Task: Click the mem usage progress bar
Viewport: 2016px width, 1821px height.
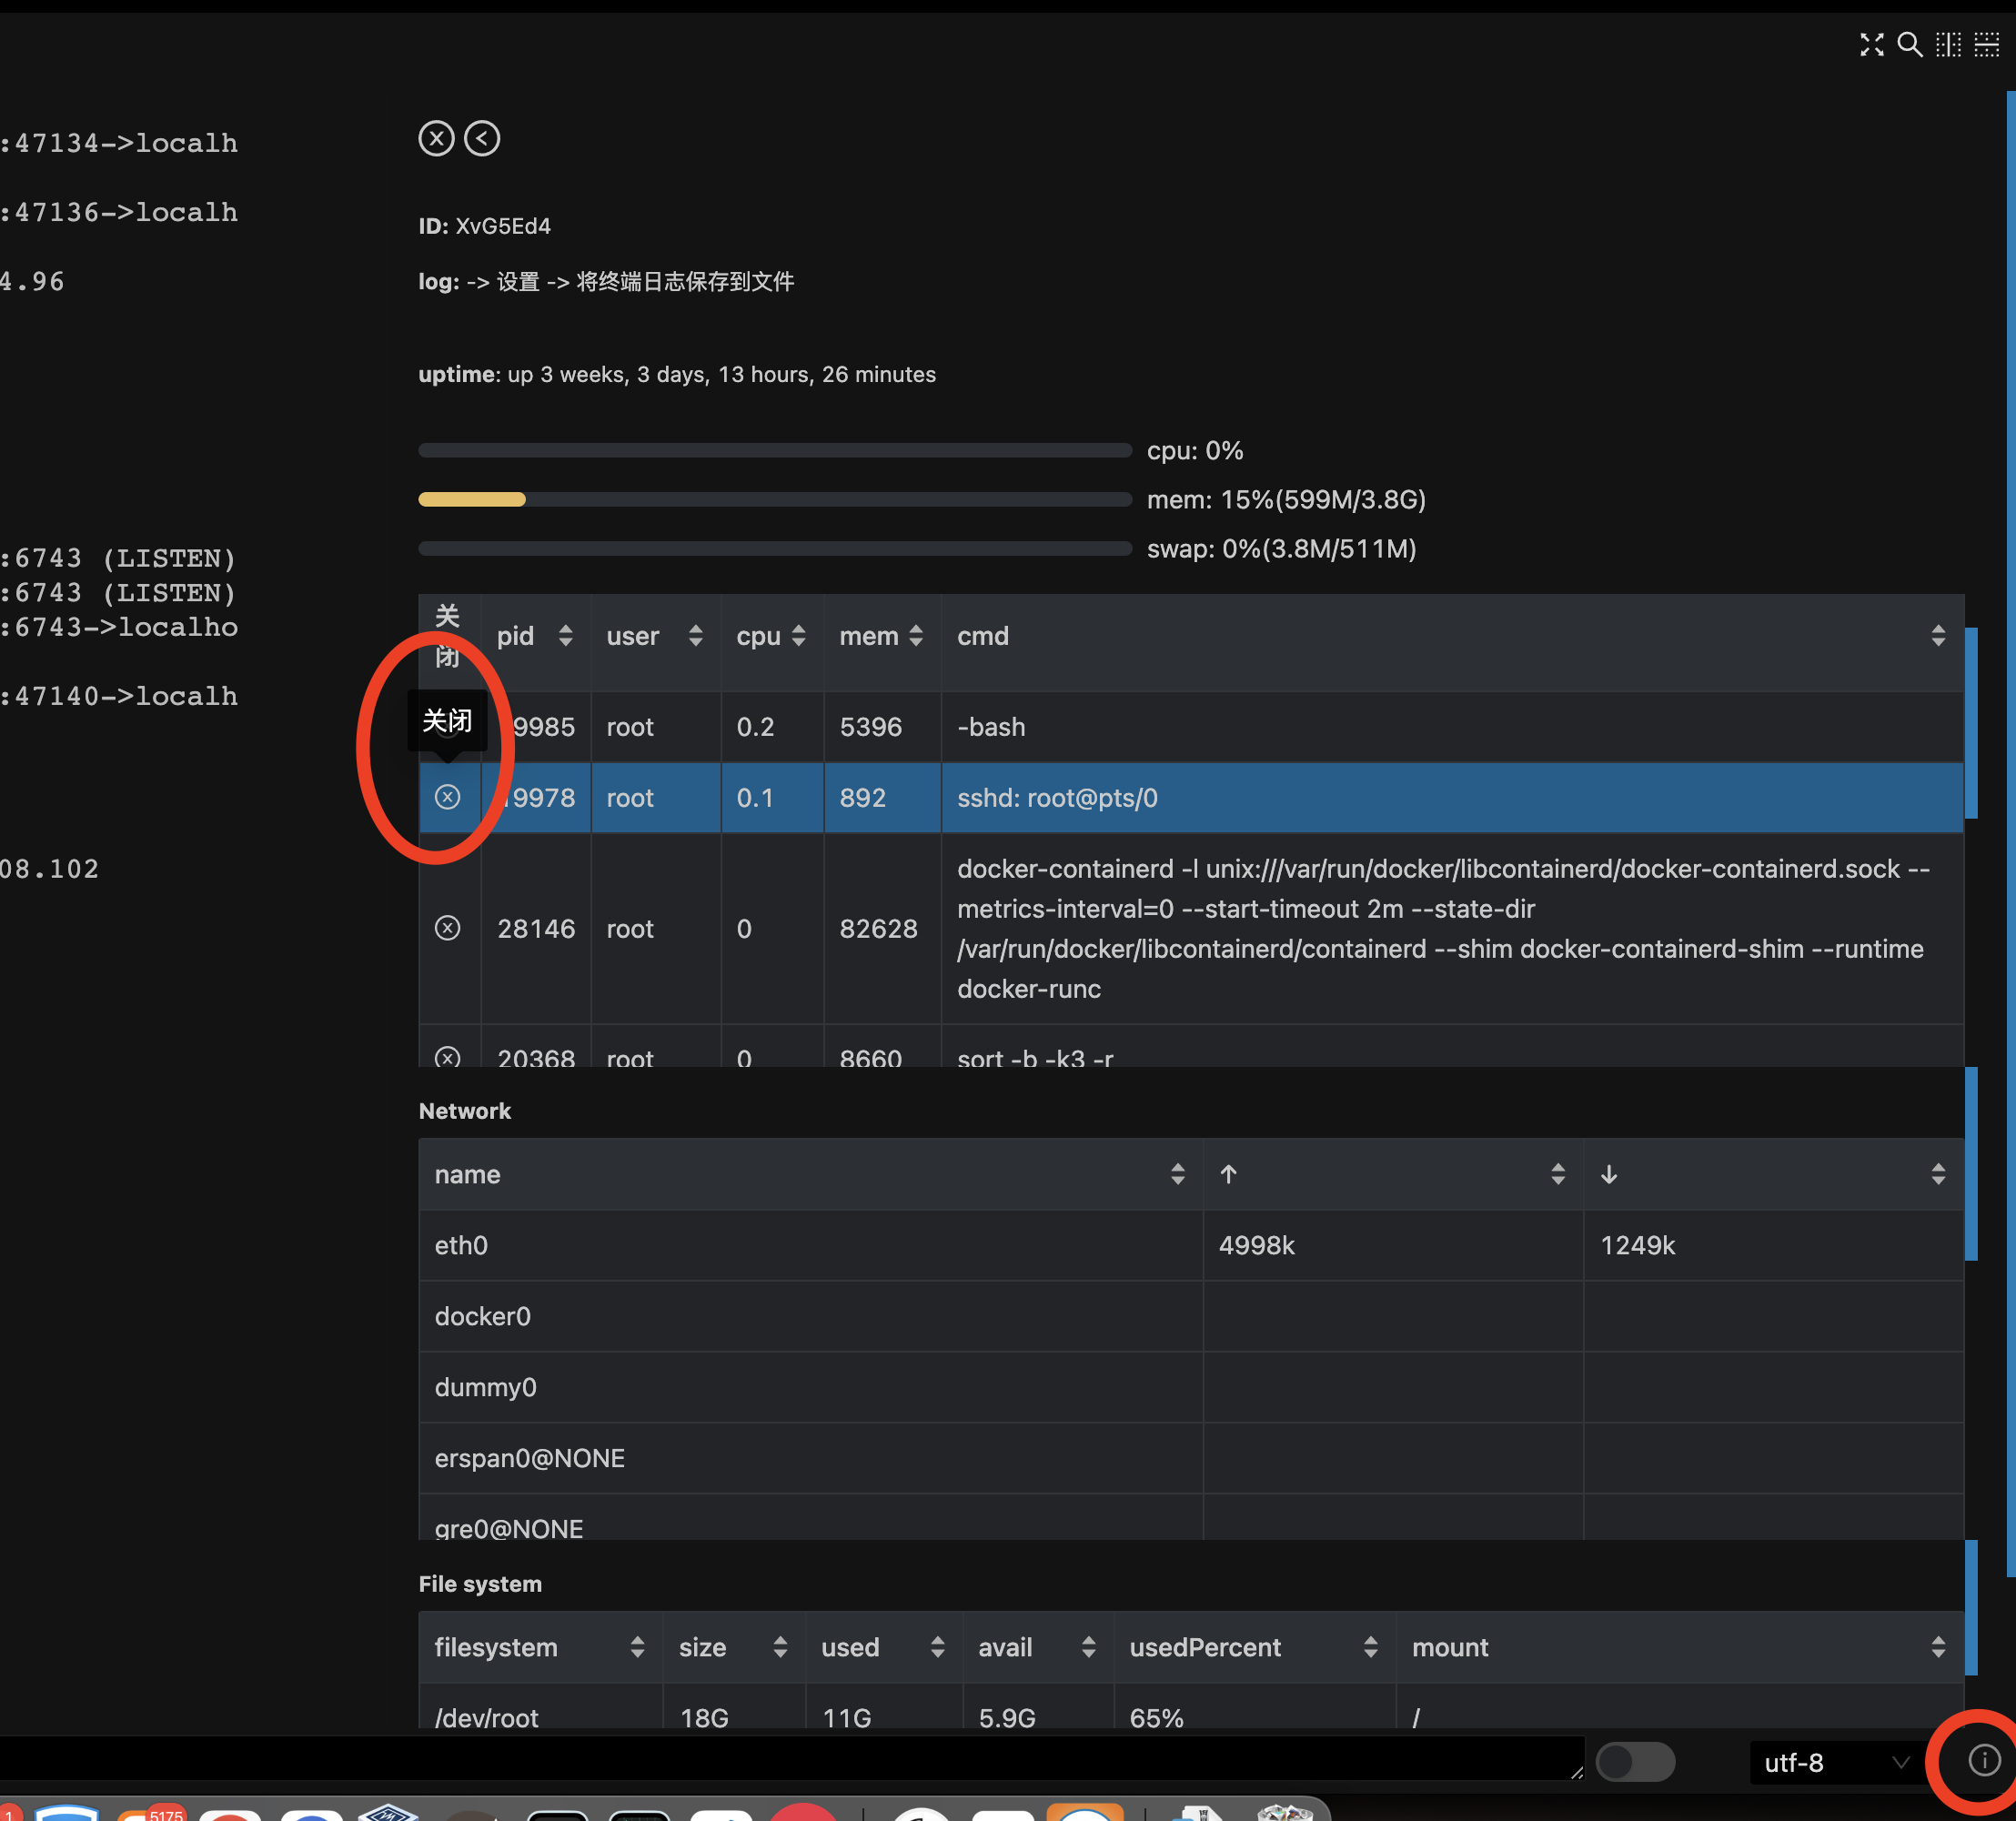Action: click(775, 499)
